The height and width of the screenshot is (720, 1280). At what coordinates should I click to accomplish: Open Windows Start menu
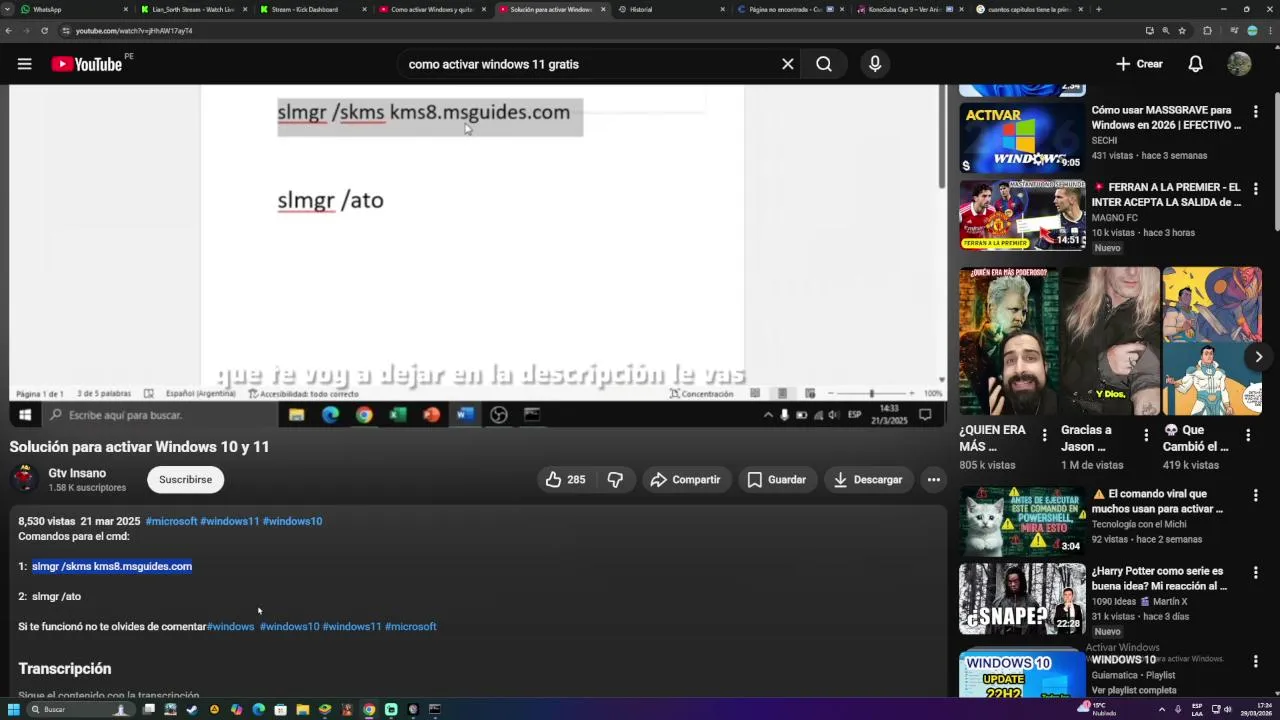point(13,709)
